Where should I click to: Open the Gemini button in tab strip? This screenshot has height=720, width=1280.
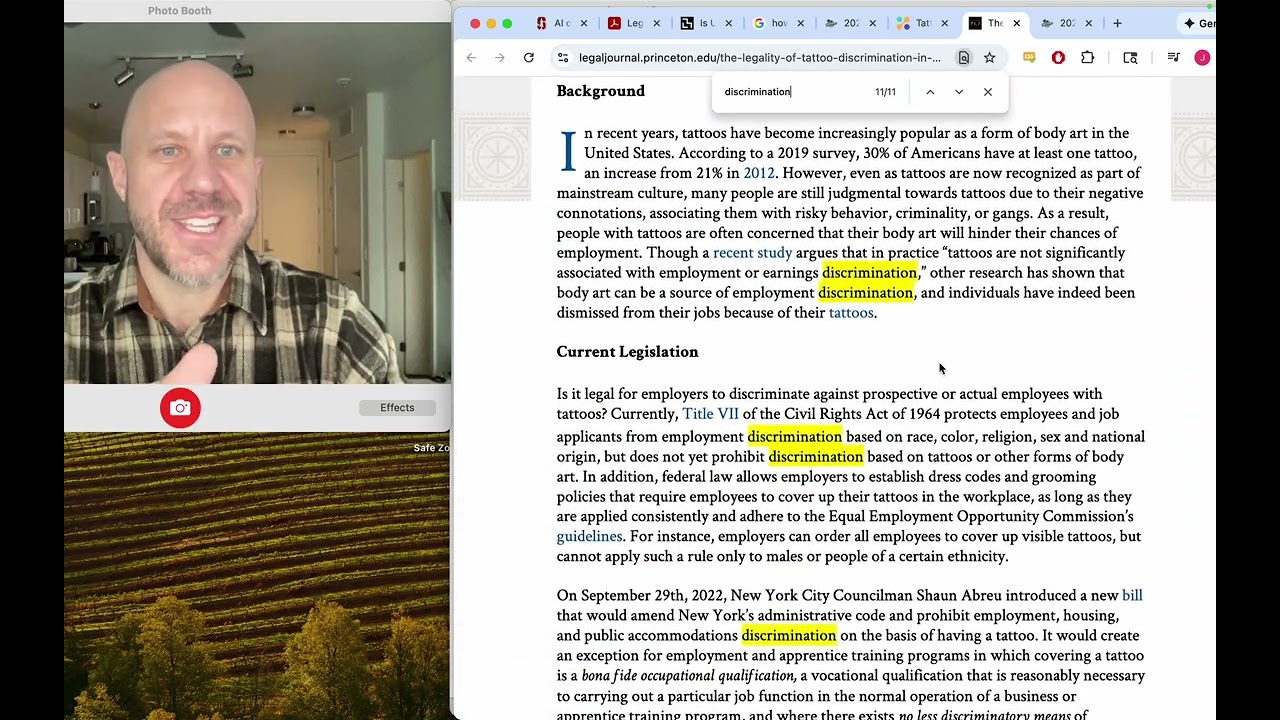1198,23
